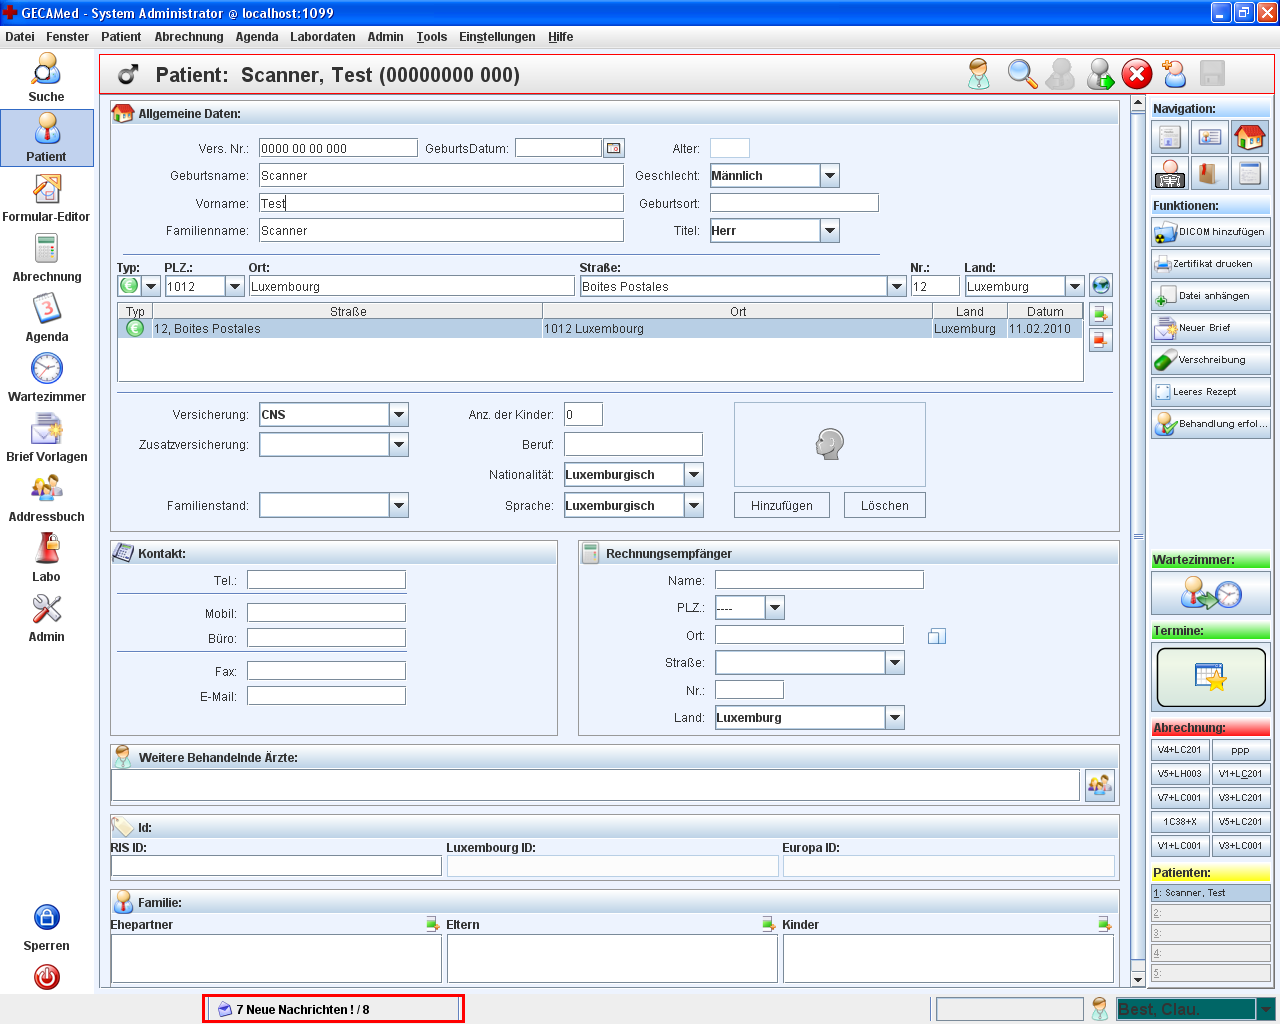Open the Abrechnung menu

pos(189,37)
